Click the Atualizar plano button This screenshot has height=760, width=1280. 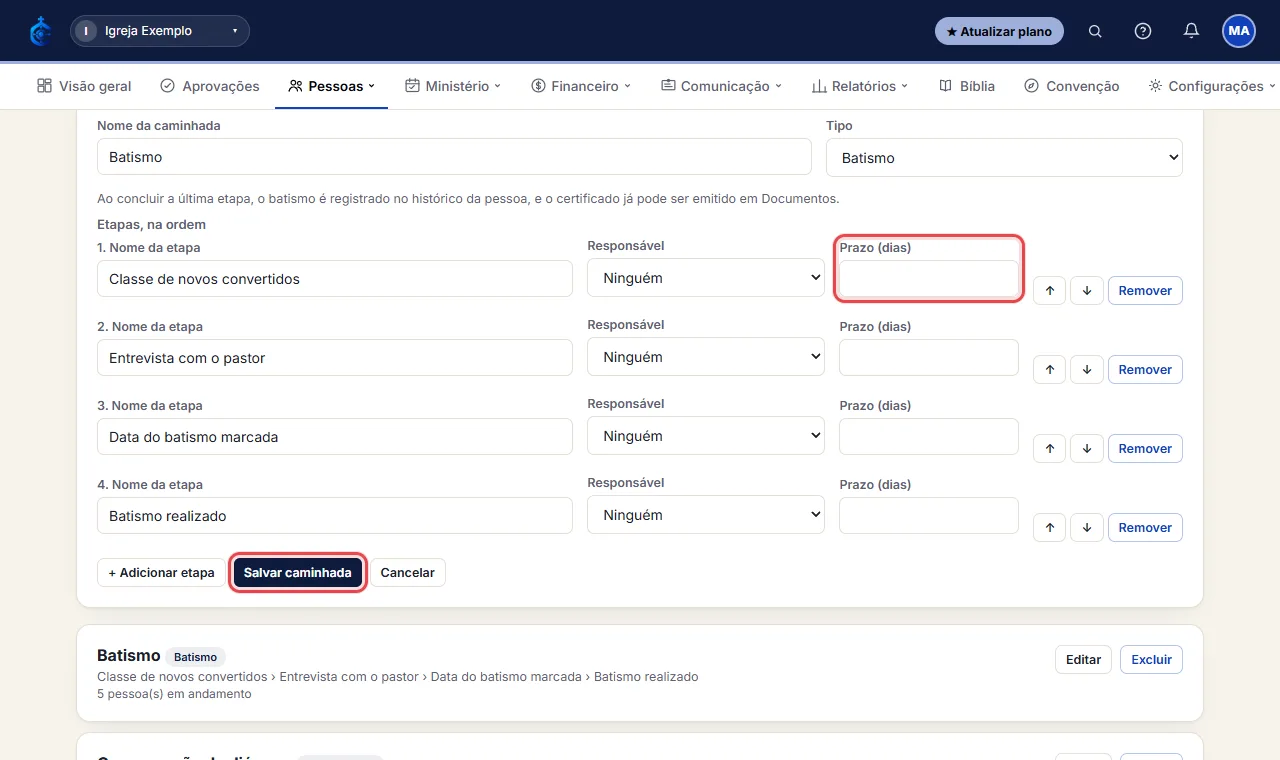pyautogui.click(x=999, y=31)
